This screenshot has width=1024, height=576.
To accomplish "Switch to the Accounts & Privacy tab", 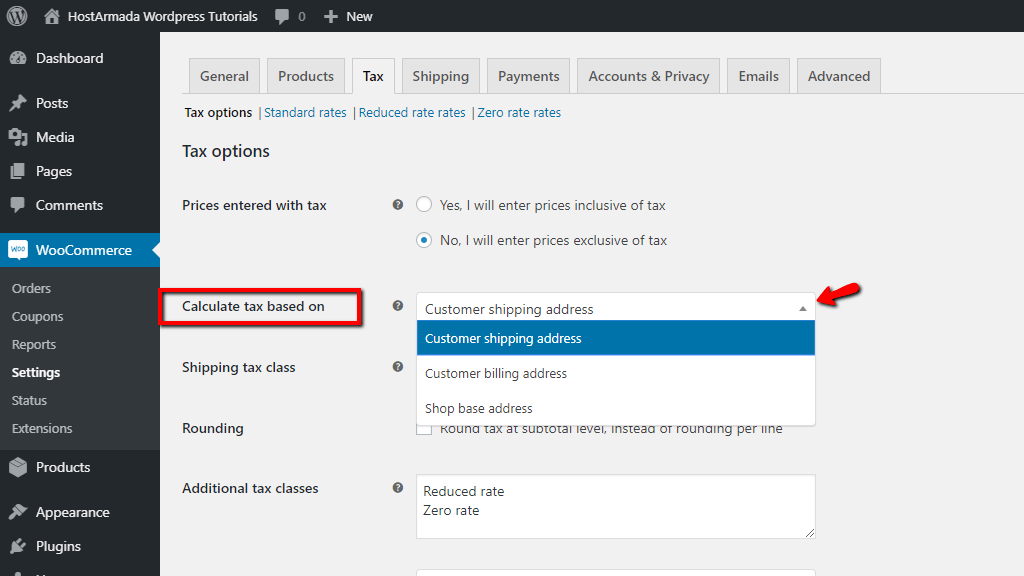I will coord(648,76).
